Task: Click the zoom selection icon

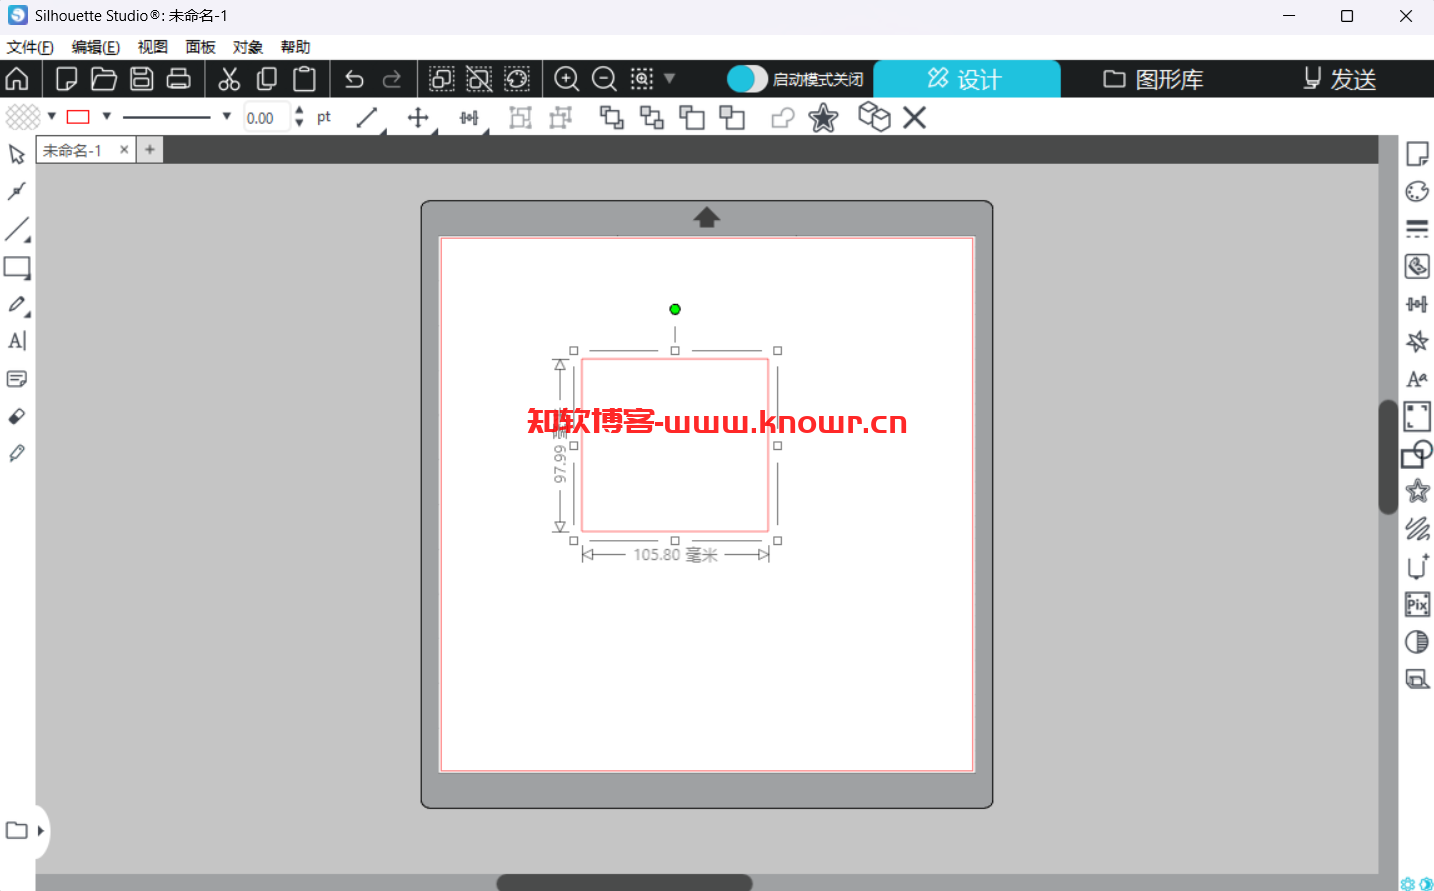Action: (642, 79)
